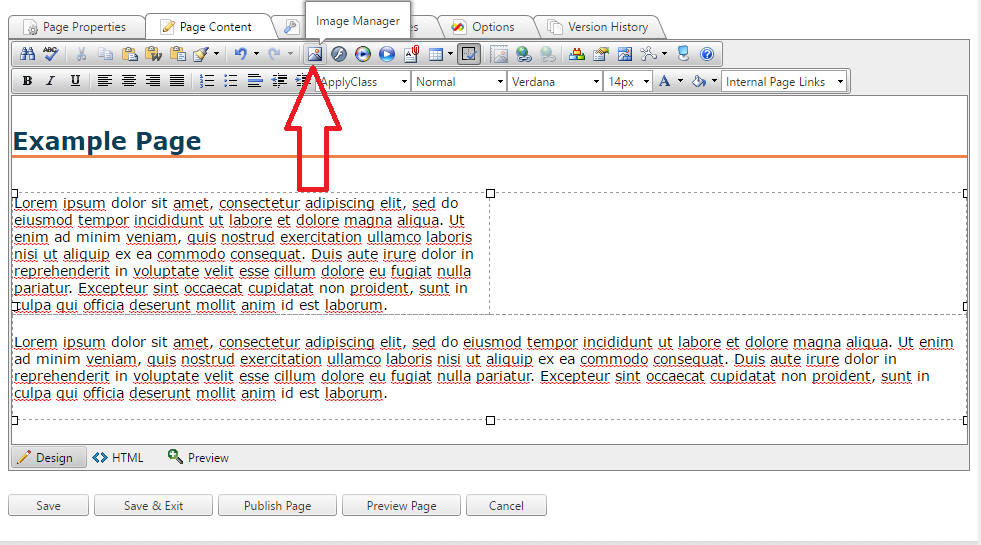This screenshot has width=981, height=545.
Task: Run the spell checker
Action: coord(50,55)
